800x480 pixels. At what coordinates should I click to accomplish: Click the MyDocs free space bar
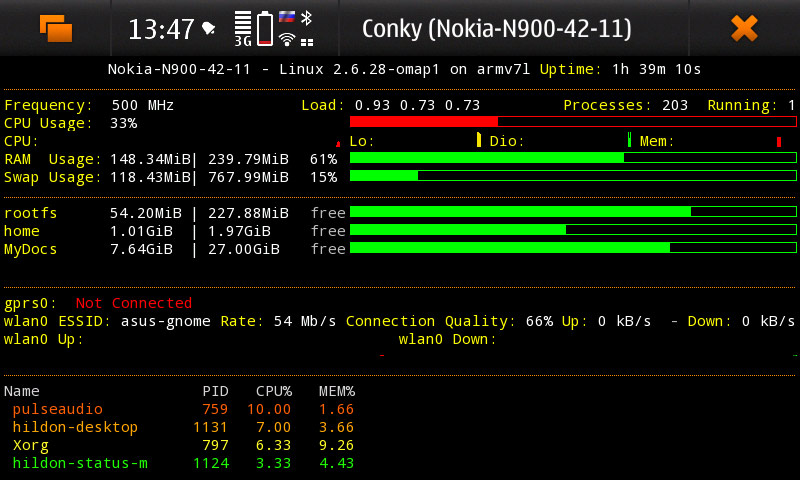pyautogui.click(x=573, y=248)
